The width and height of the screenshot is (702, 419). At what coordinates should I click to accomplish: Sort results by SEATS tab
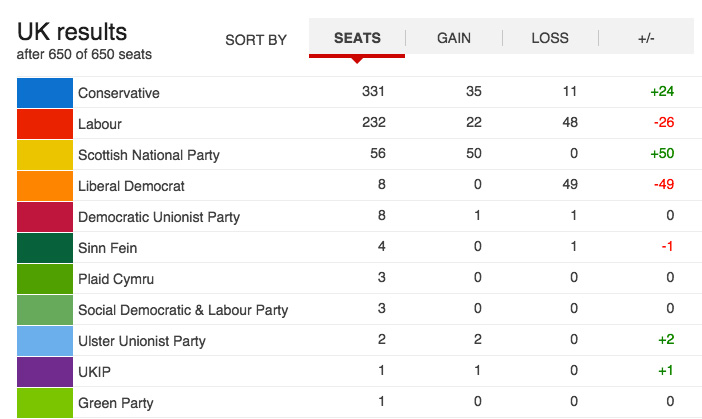tap(357, 38)
